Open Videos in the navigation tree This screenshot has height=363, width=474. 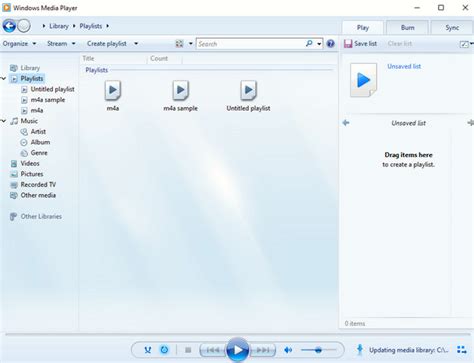(x=30, y=164)
